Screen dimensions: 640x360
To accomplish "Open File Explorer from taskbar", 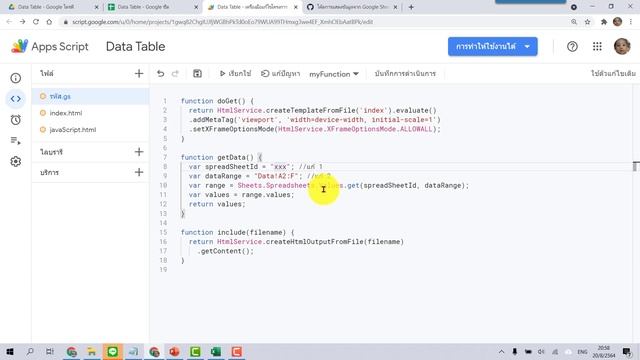I will (x=92, y=351).
